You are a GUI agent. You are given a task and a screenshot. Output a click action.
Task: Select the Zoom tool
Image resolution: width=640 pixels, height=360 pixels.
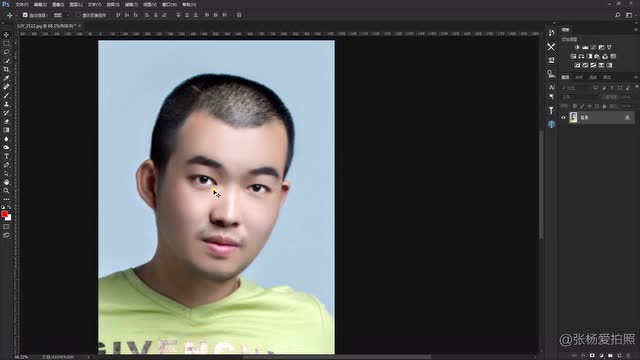6,191
